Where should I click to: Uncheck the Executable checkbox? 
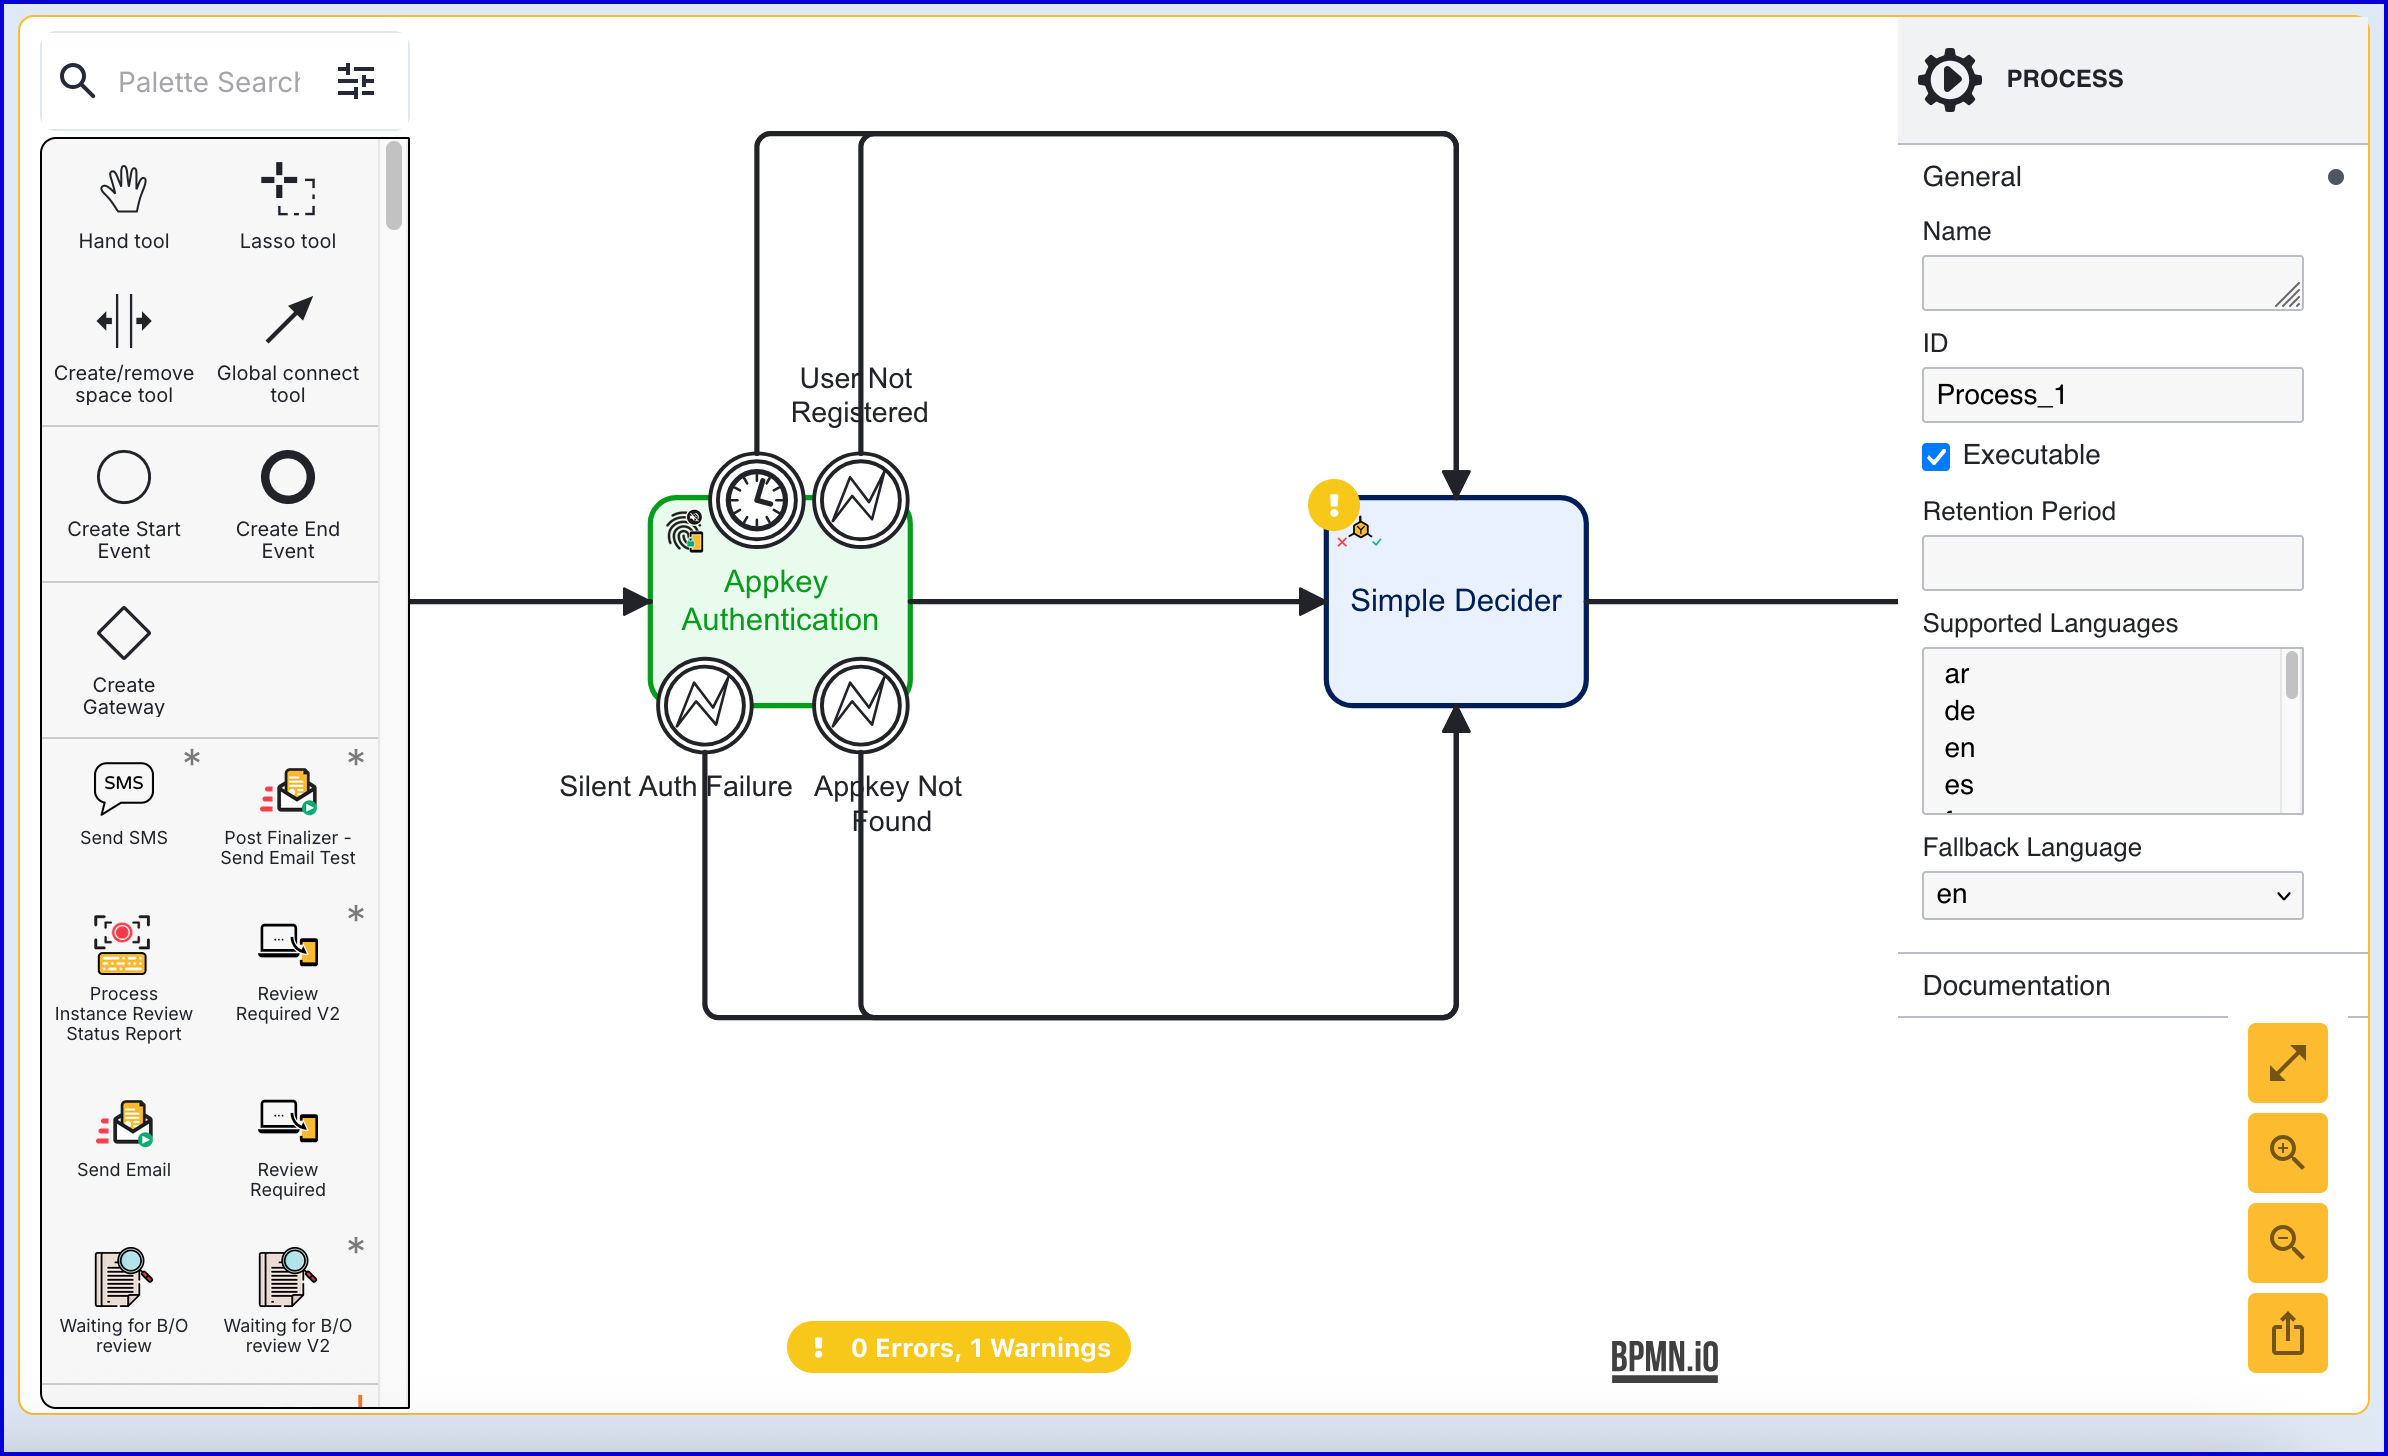[1936, 457]
